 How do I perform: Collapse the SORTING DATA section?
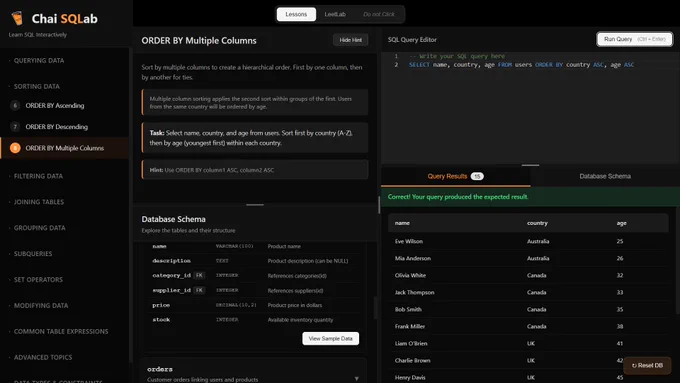pyautogui.click(x=37, y=86)
